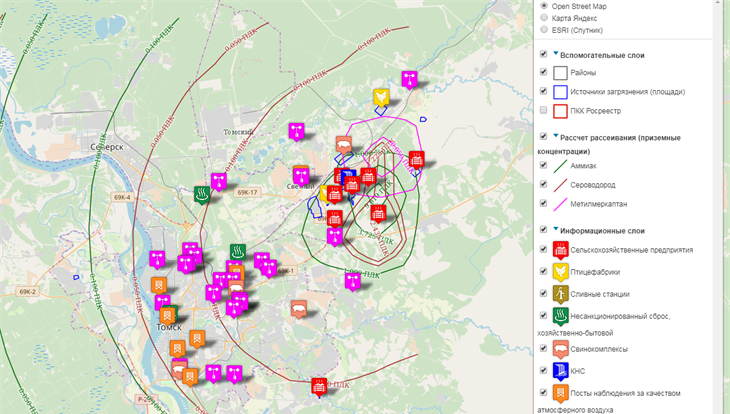Toggle the Вспомогательные слои group checkbox
The height and width of the screenshot is (414, 730).
pos(543,54)
